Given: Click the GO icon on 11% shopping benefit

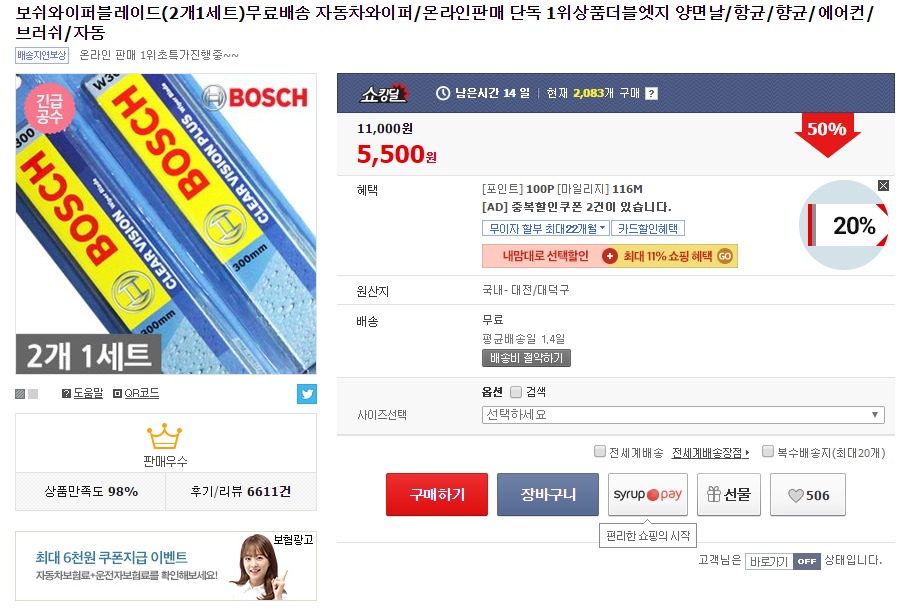Looking at the screenshot, I should 725,256.
